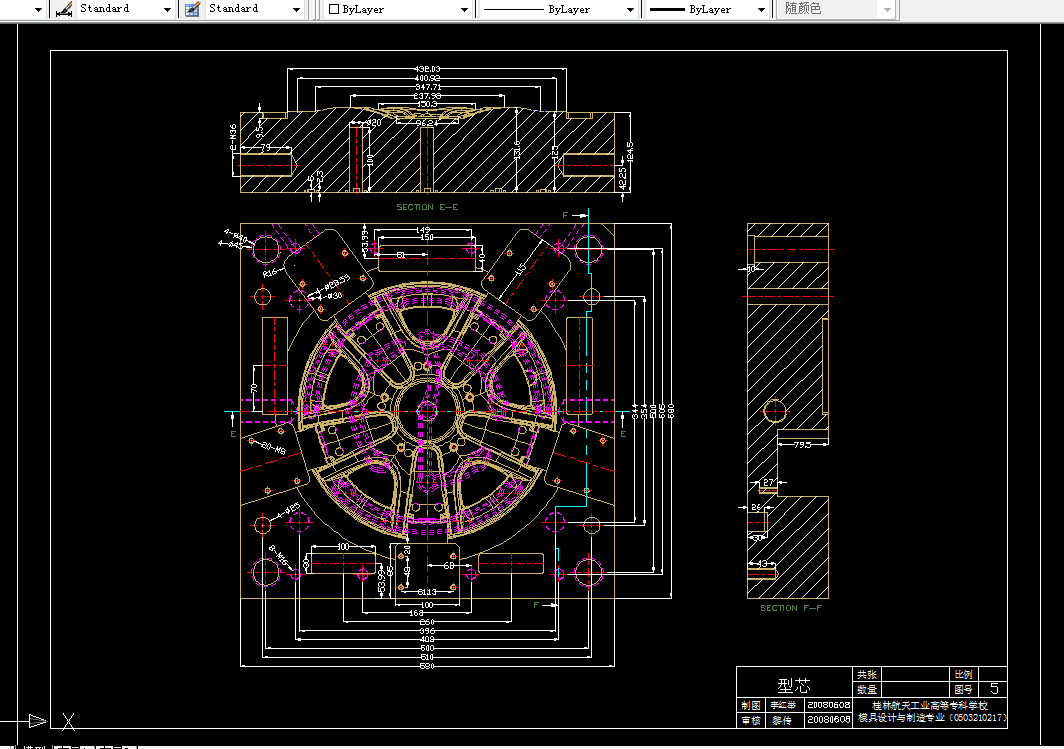
Task: Click the 数量 cell in title block
Action: (867, 689)
